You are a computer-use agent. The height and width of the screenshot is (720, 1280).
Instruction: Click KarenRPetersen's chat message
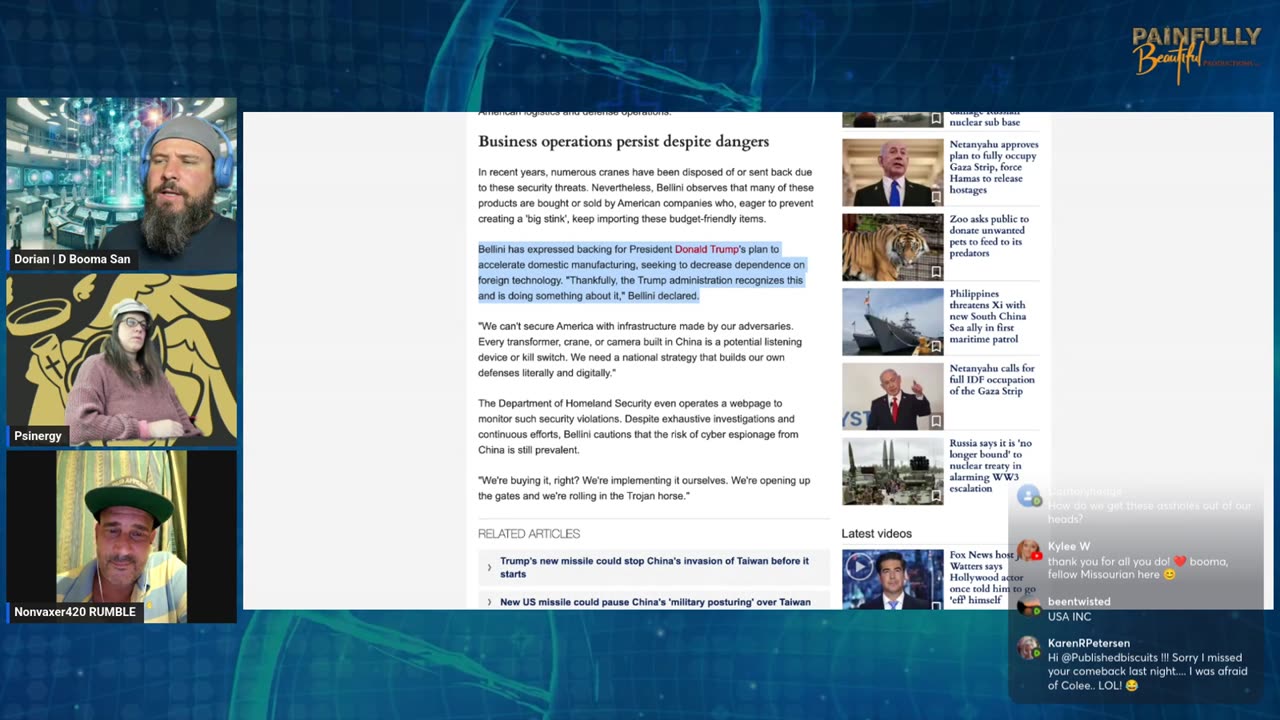coord(1147,672)
